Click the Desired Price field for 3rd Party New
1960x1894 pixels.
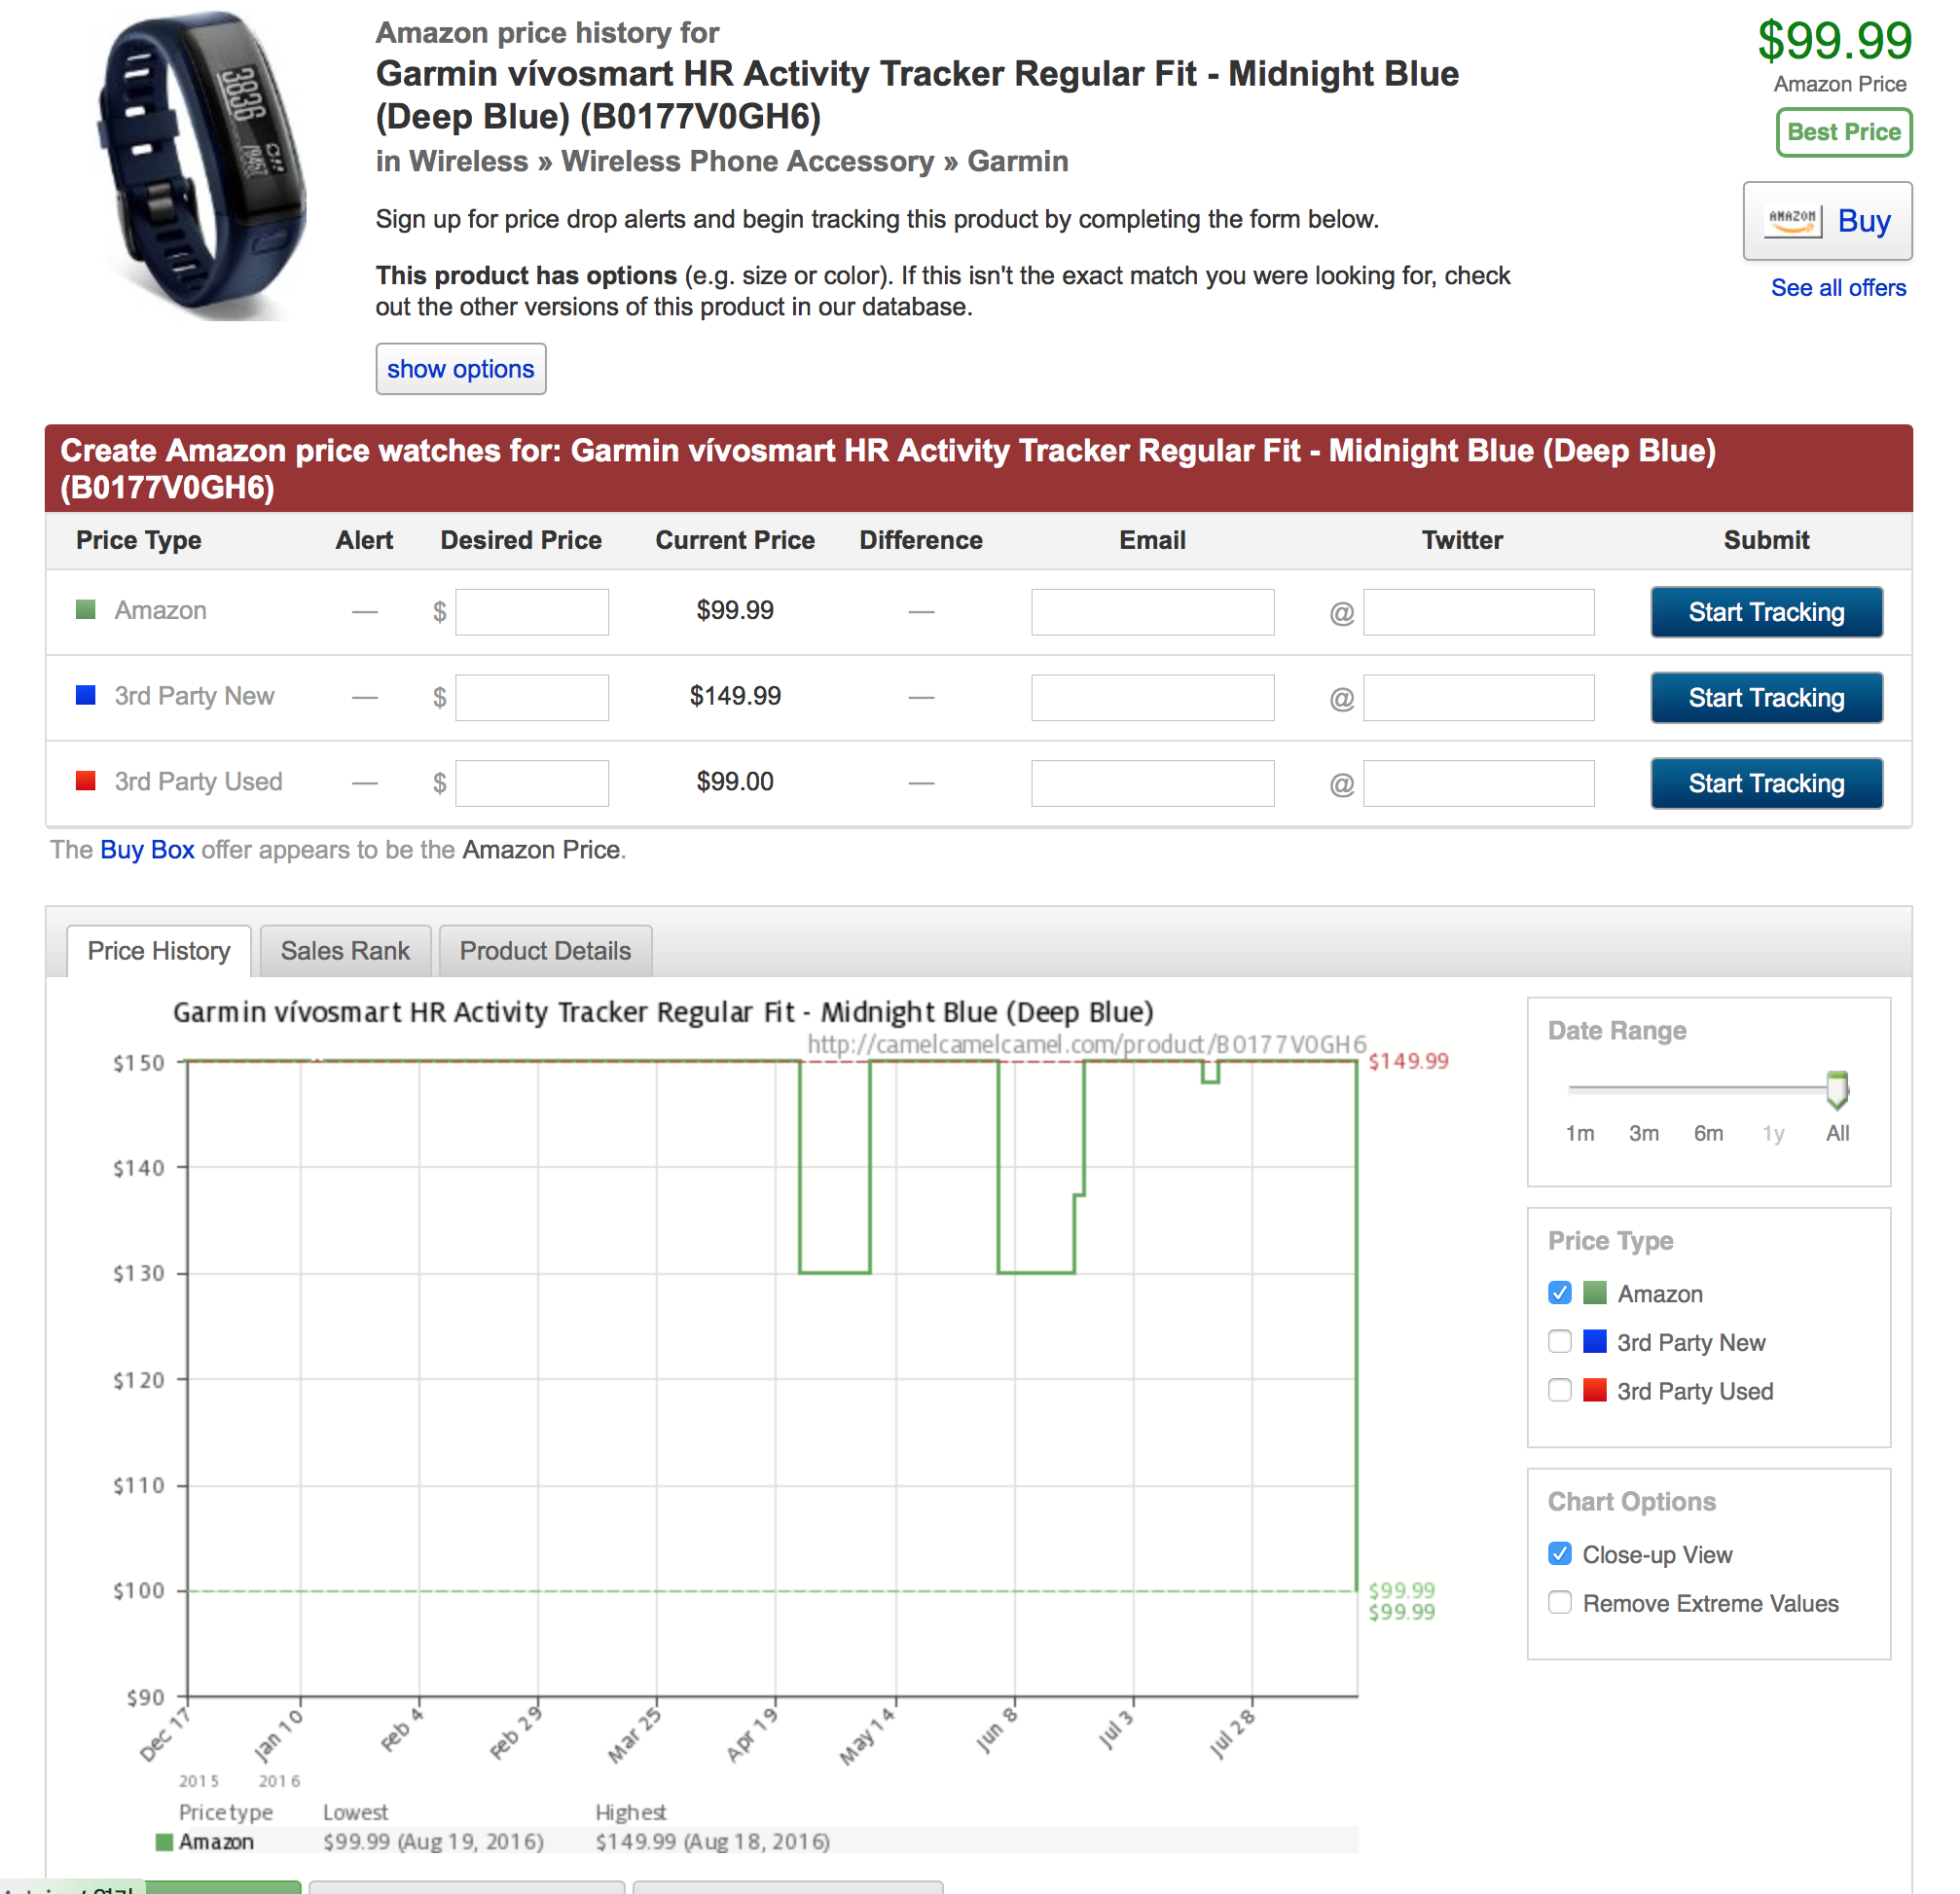click(x=532, y=697)
